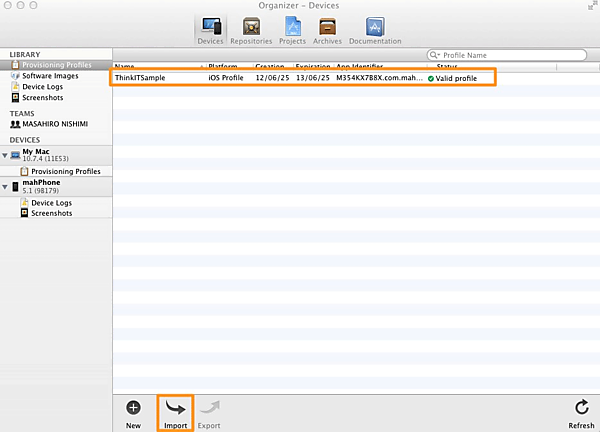Image resolution: width=600 pixels, height=432 pixels.
Task: Select the ThinkITSample profile row
Action: point(300,77)
